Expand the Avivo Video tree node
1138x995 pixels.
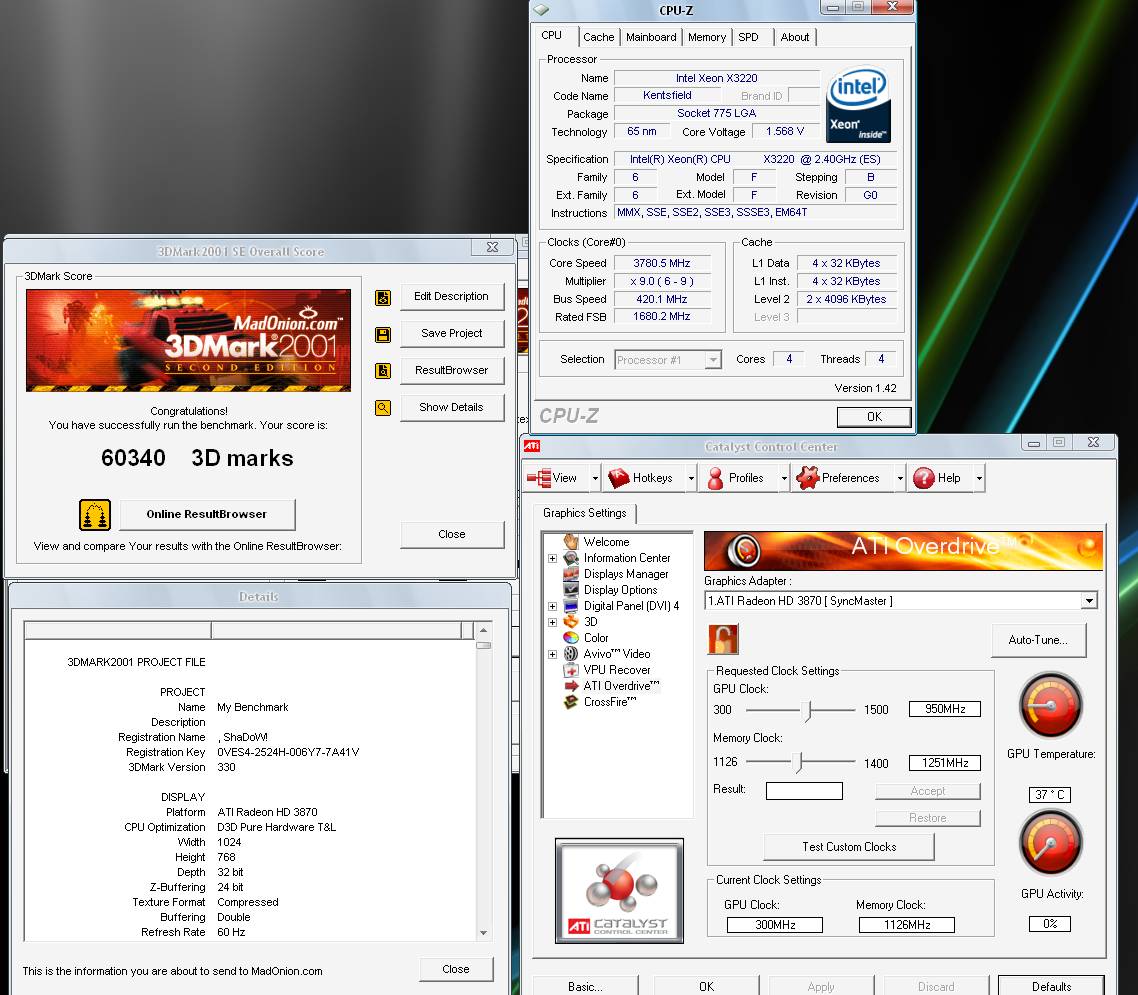[552, 655]
